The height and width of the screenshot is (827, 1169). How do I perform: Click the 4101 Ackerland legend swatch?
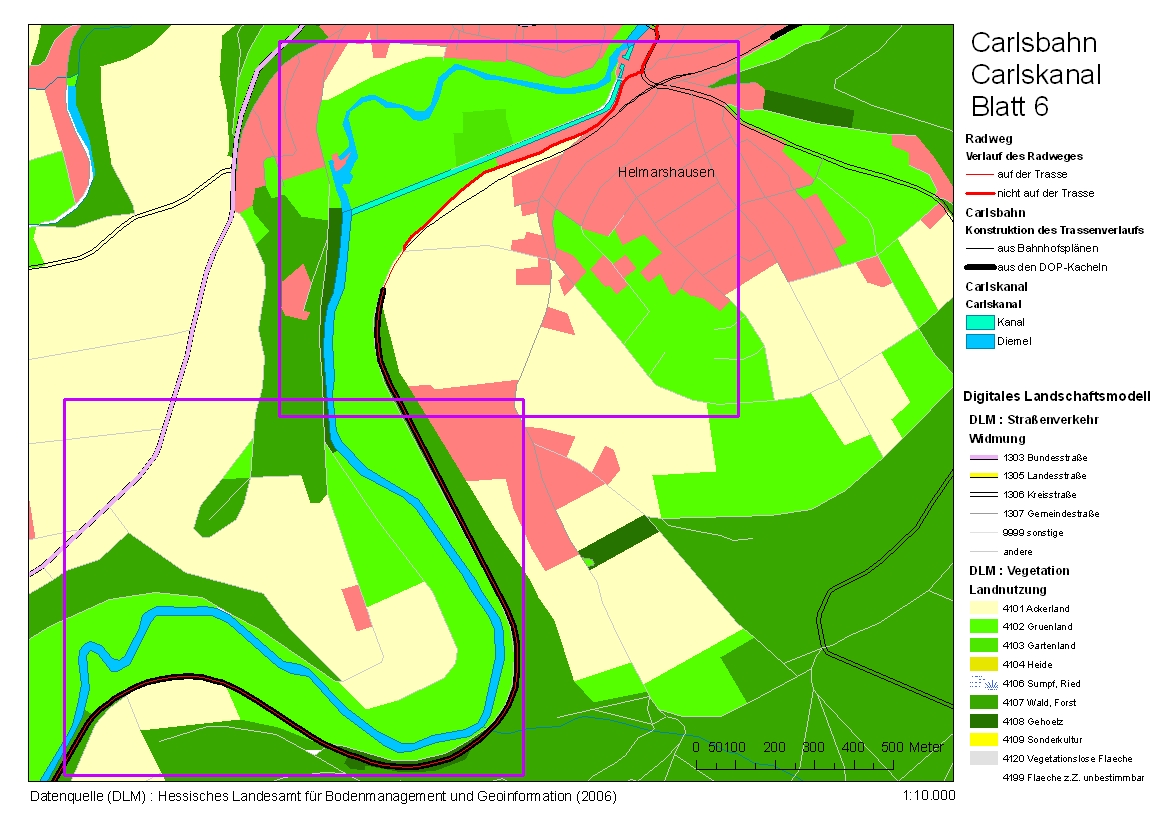point(985,608)
